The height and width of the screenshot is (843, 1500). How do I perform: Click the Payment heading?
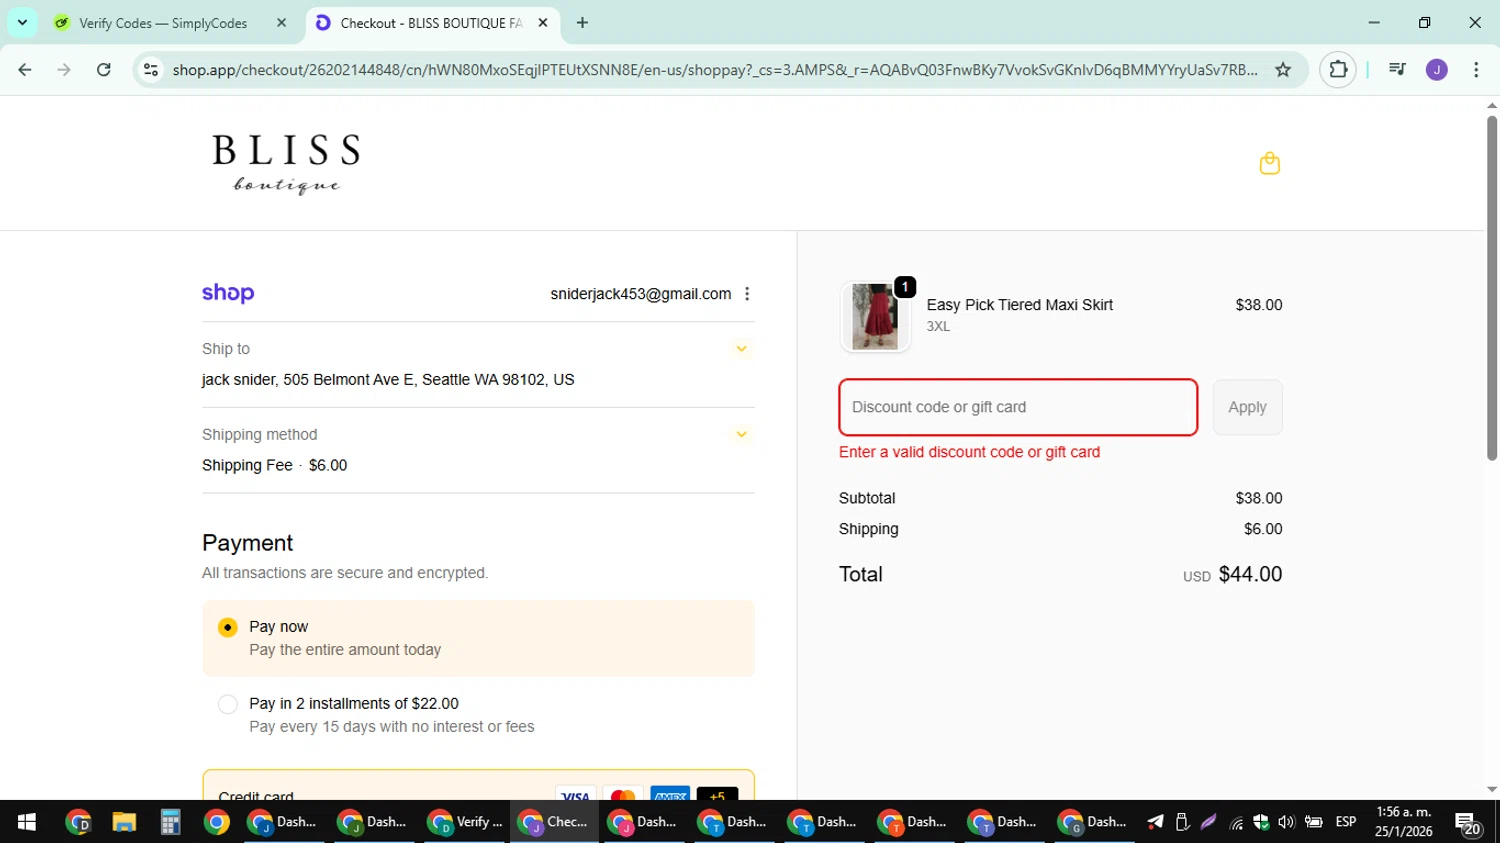[x=247, y=543]
